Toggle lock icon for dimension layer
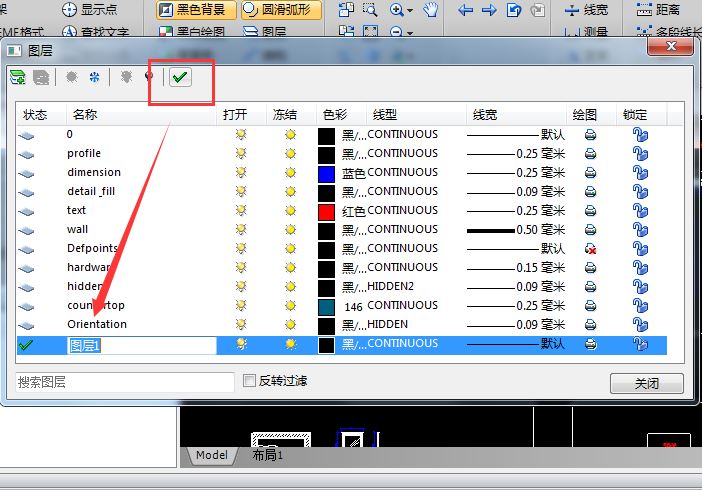702x499 pixels. tap(640, 173)
